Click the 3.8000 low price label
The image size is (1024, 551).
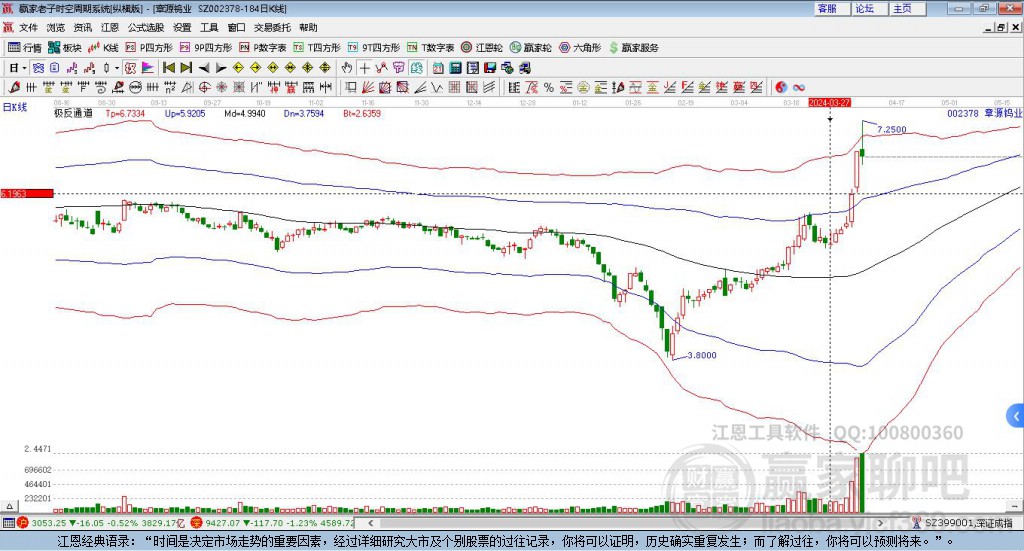701,355
